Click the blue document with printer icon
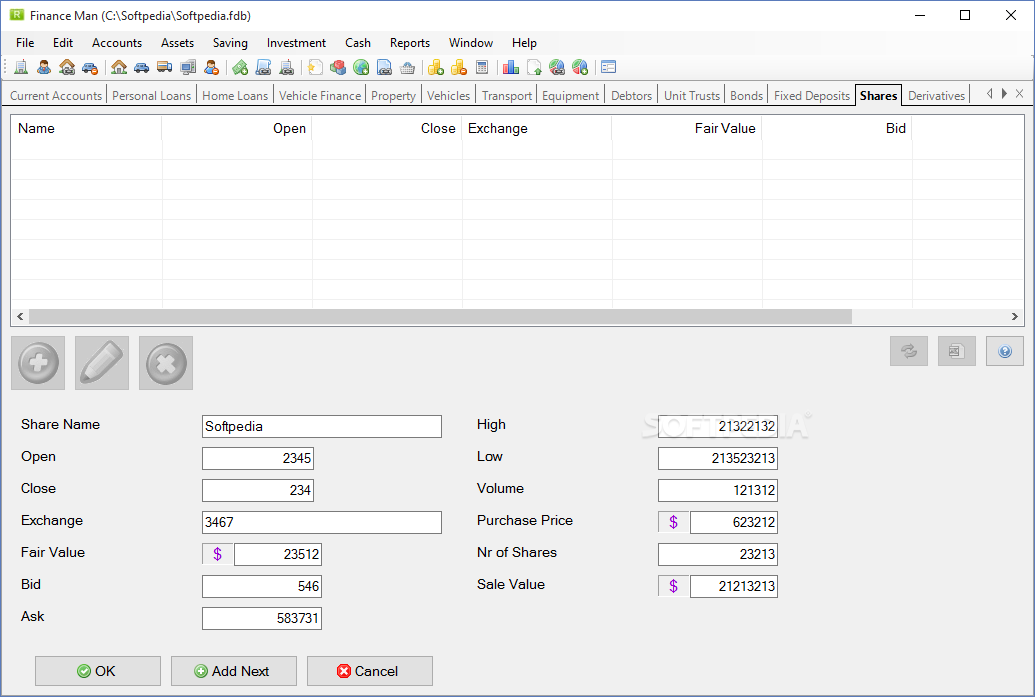Screen dimensions: 1035x697 click(384, 67)
